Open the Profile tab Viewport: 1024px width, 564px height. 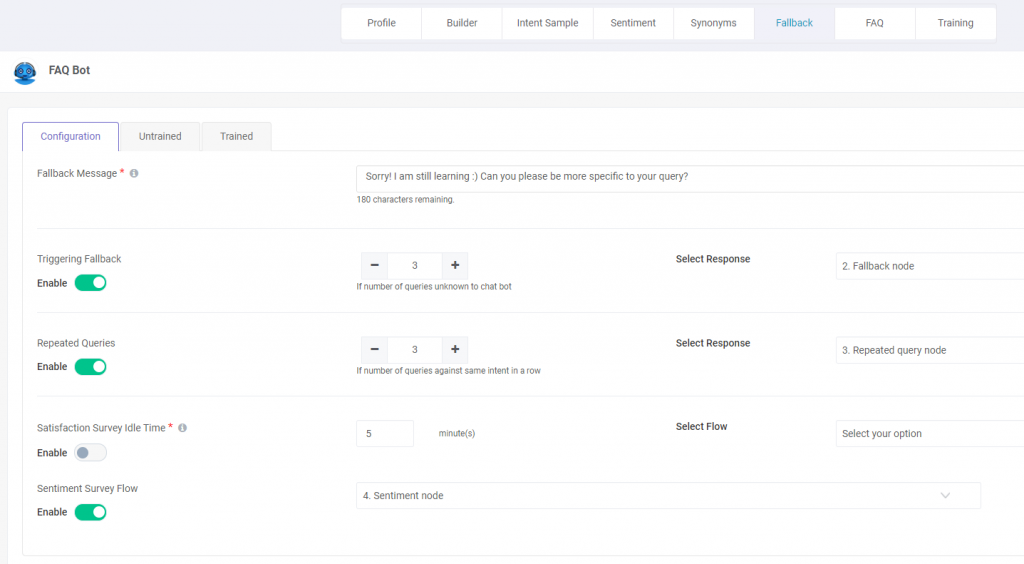click(381, 24)
